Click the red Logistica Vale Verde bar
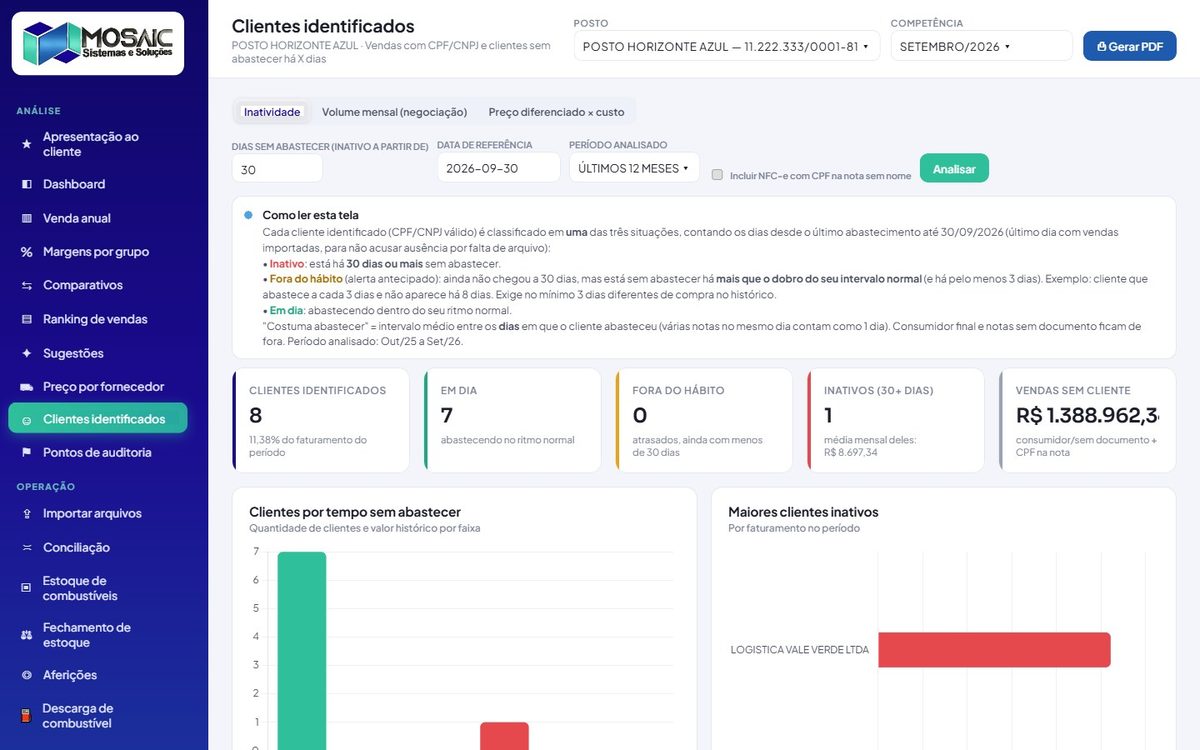Screen dimensions: 1200x750 pyautogui.click(x=995, y=650)
